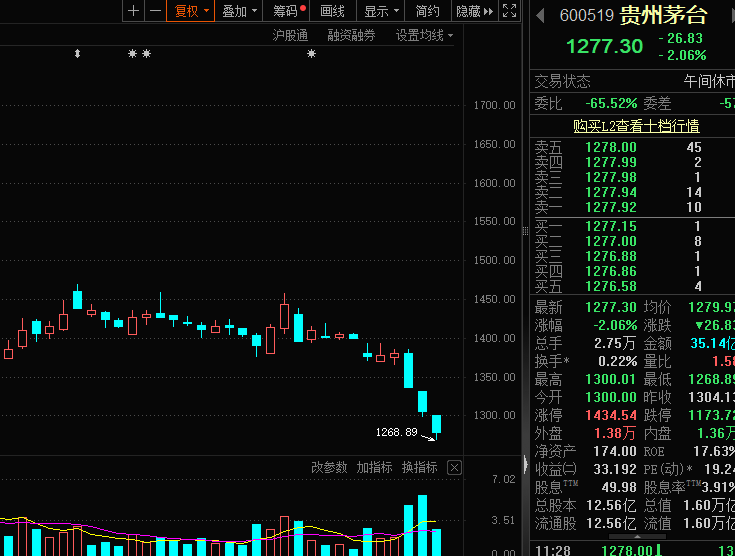The height and width of the screenshot is (556, 735).
Task: Click 卖四 price 1277.99
Action: (611, 162)
